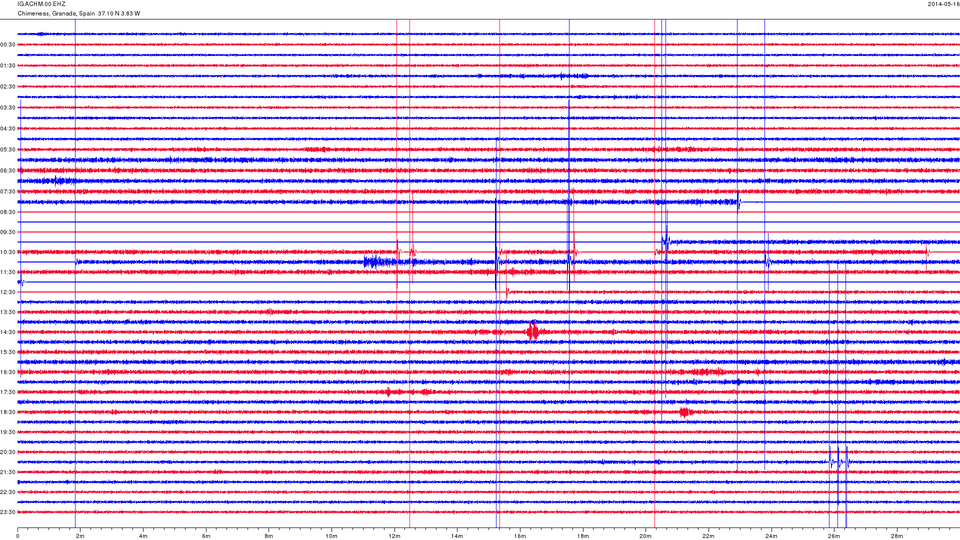Pick the 05:30 trace time label
The height and width of the screenshot is (540, 960).
[x=8, y=149]
